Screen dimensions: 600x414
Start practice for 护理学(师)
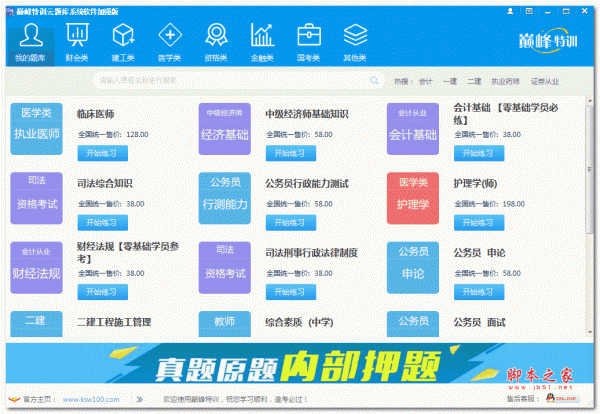[479, 223]
